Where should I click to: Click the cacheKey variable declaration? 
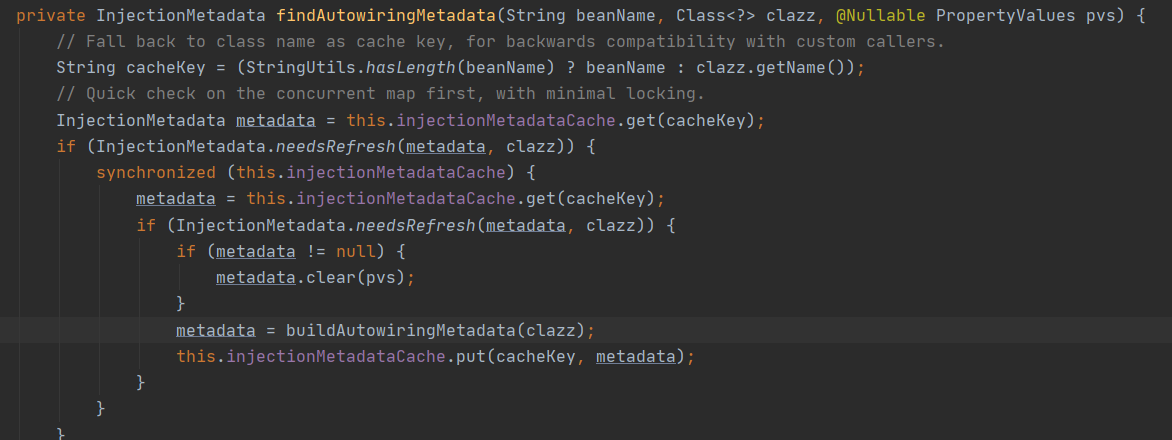165,68
